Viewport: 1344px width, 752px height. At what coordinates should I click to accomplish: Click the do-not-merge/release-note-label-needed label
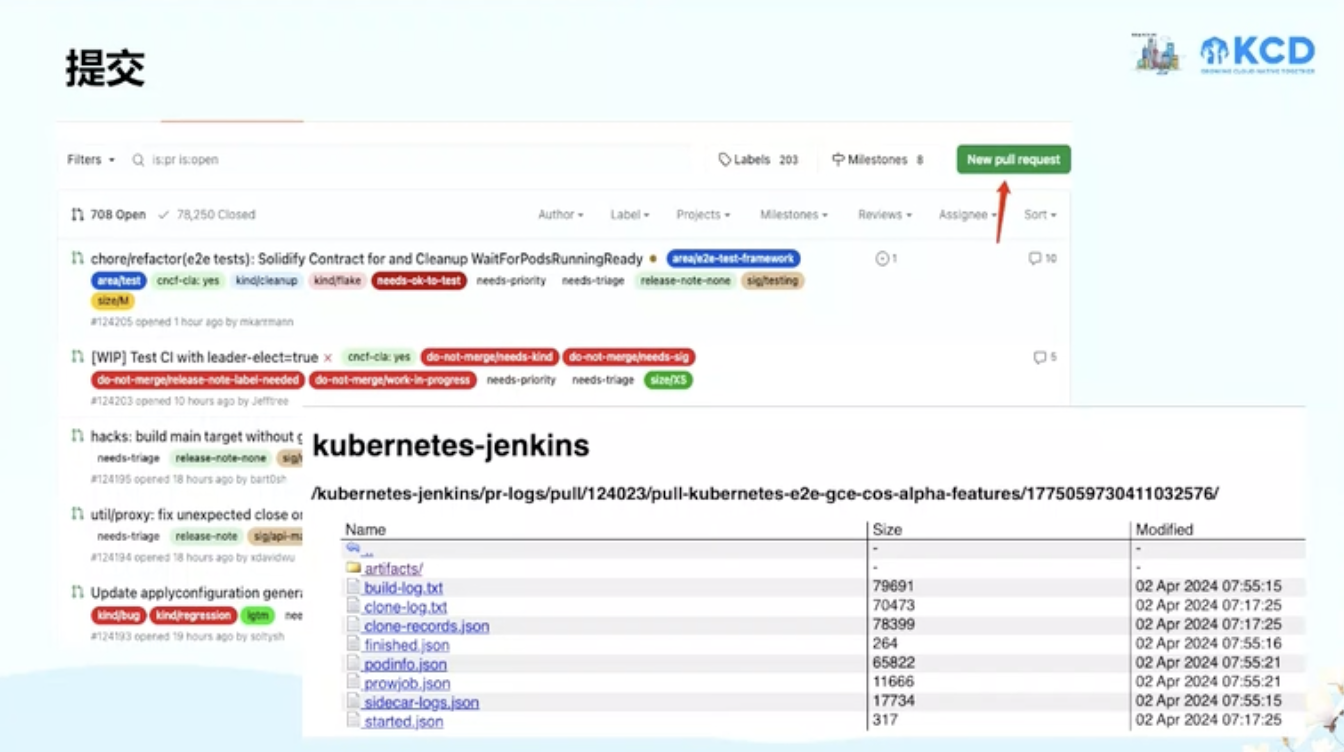[x=197, y=380]
